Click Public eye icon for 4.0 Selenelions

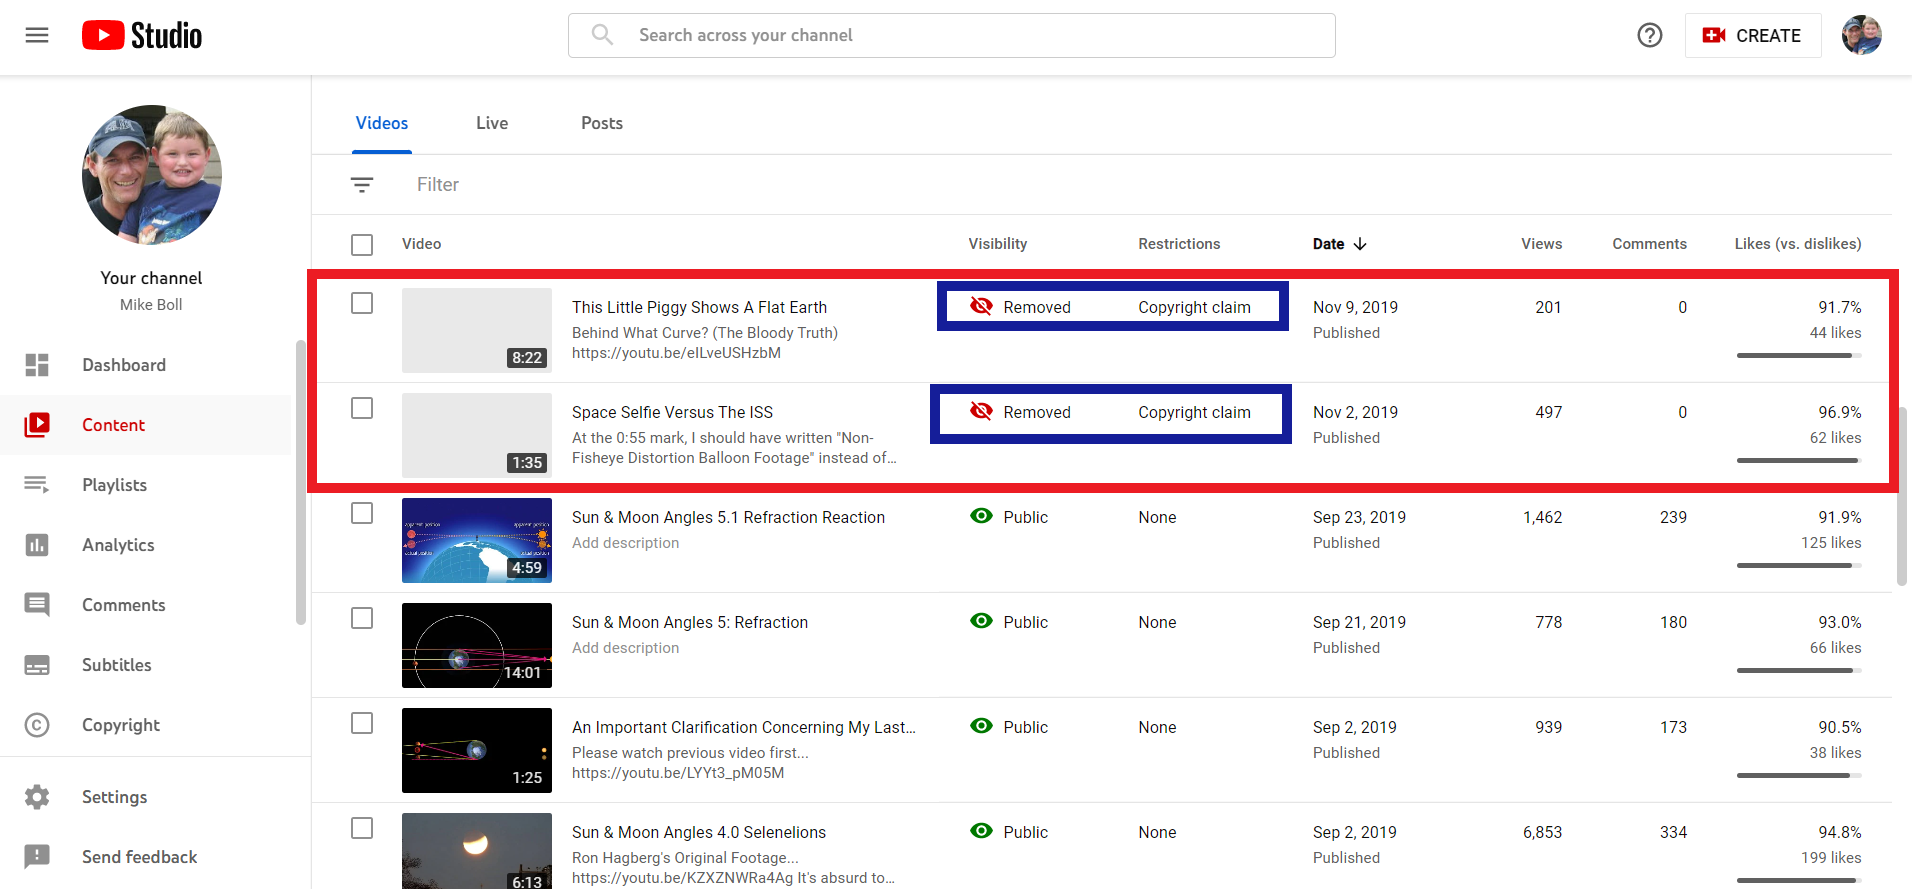982,831
